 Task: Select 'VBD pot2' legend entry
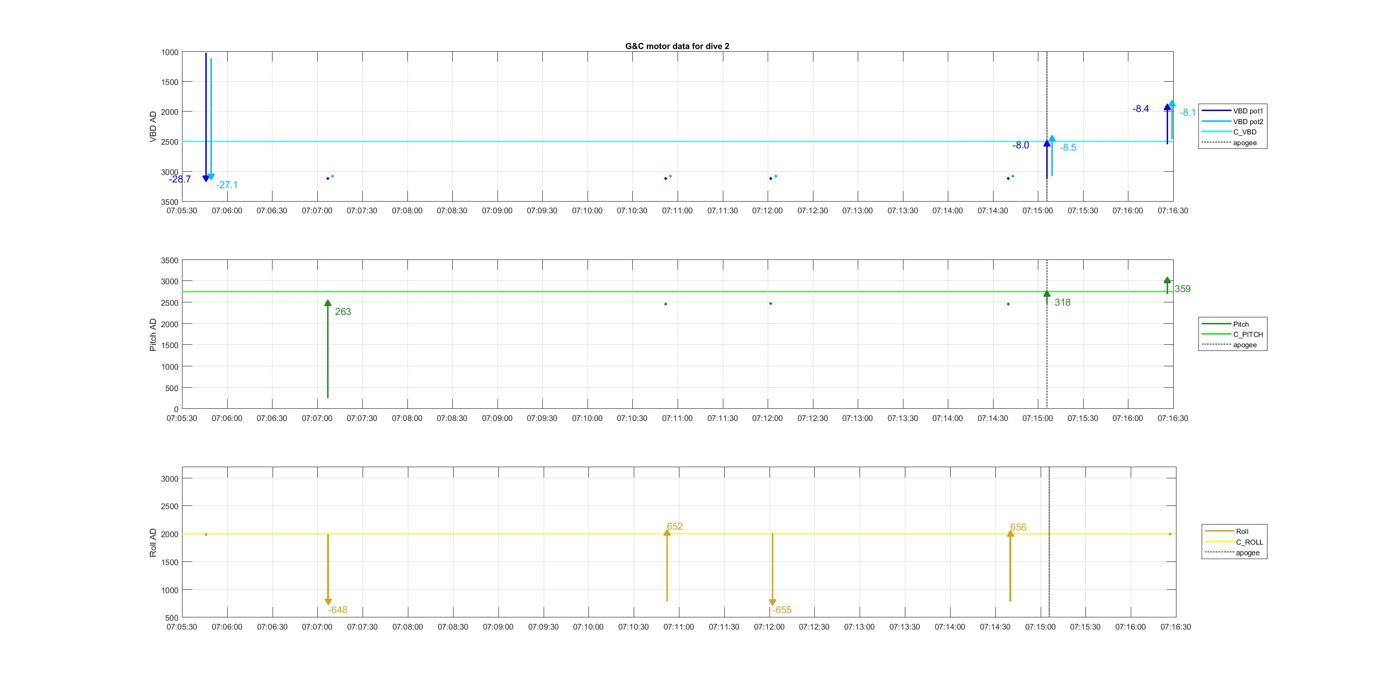(1235, 121)
